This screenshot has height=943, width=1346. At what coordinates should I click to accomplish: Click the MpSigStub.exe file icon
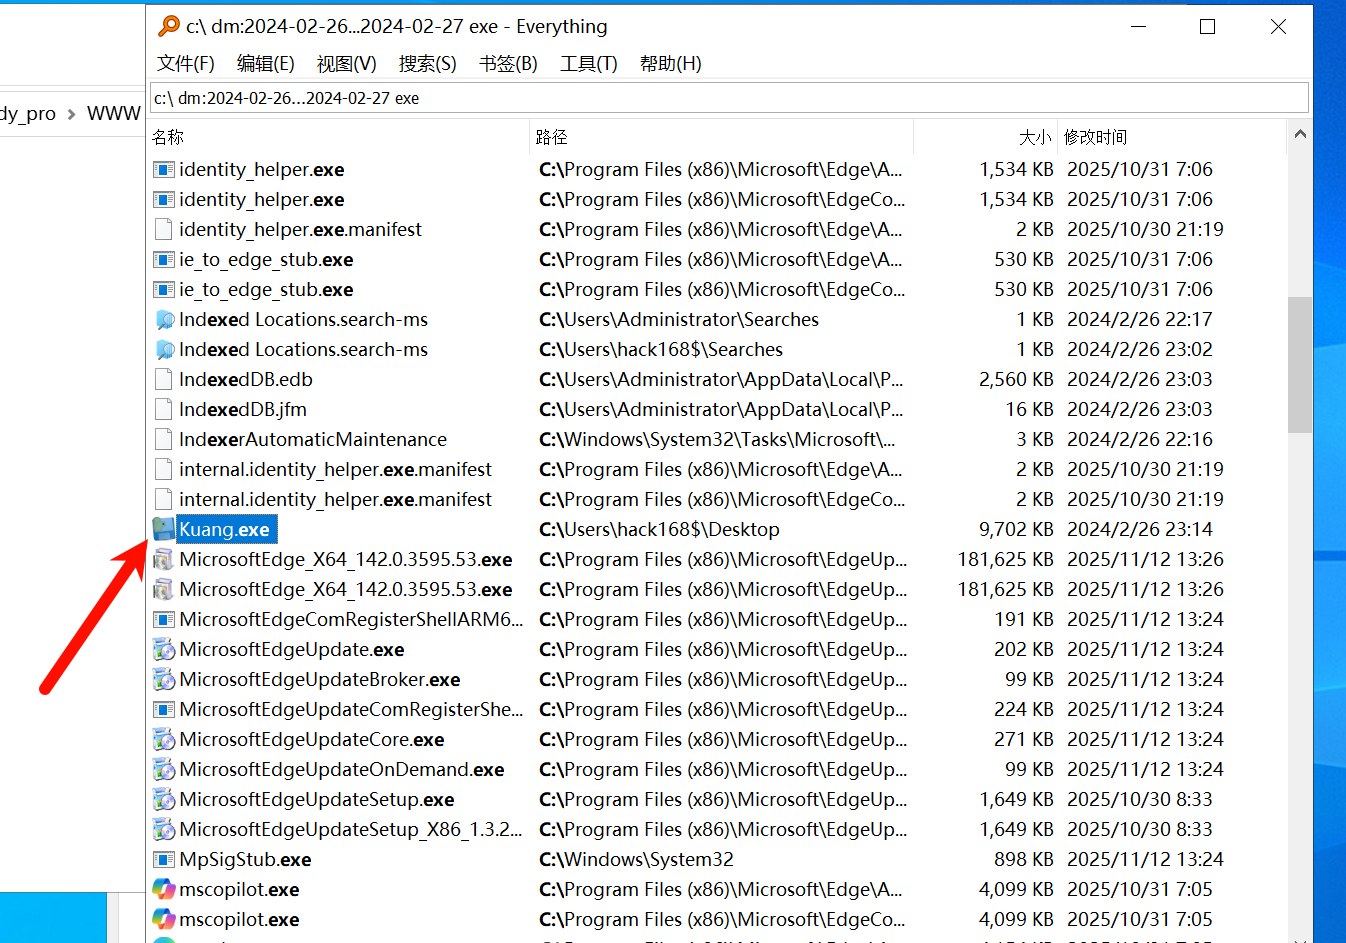[x=164, y=859]
